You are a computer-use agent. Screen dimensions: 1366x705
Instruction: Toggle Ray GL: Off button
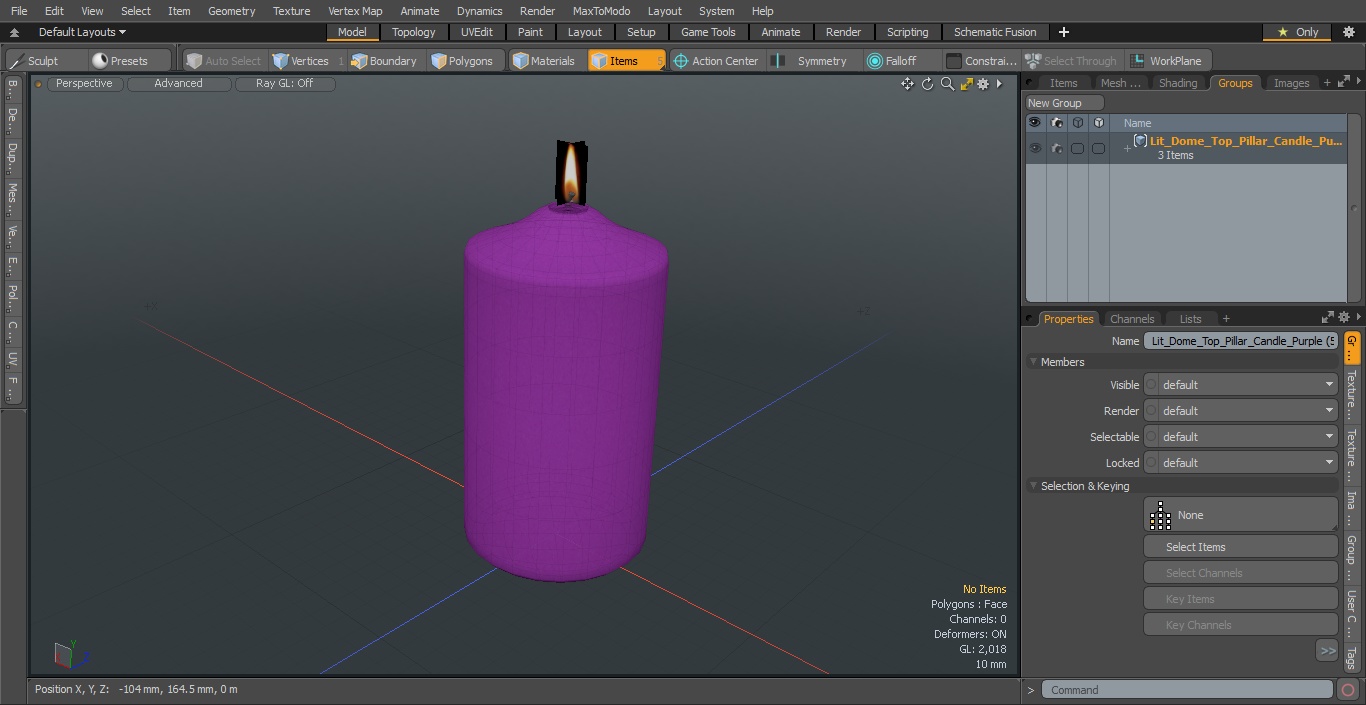[x=284, y=83]
